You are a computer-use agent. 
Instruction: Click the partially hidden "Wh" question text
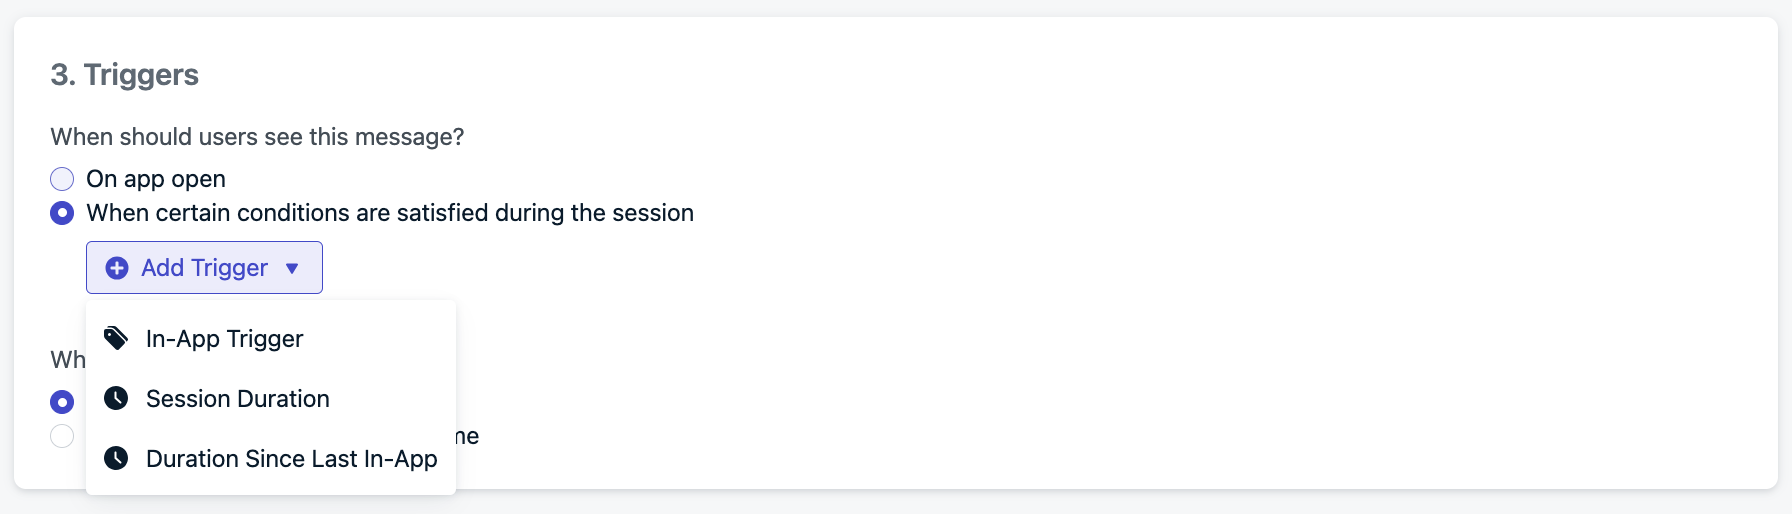point(68,360)
